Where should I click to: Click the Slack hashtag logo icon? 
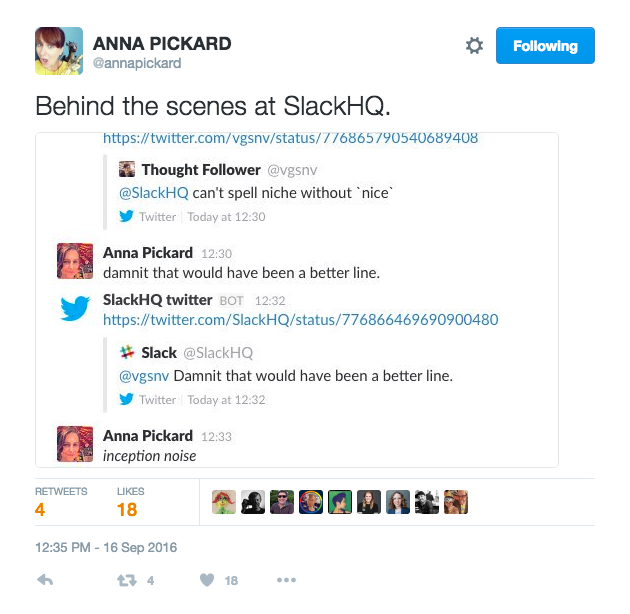tap(127, 352)
